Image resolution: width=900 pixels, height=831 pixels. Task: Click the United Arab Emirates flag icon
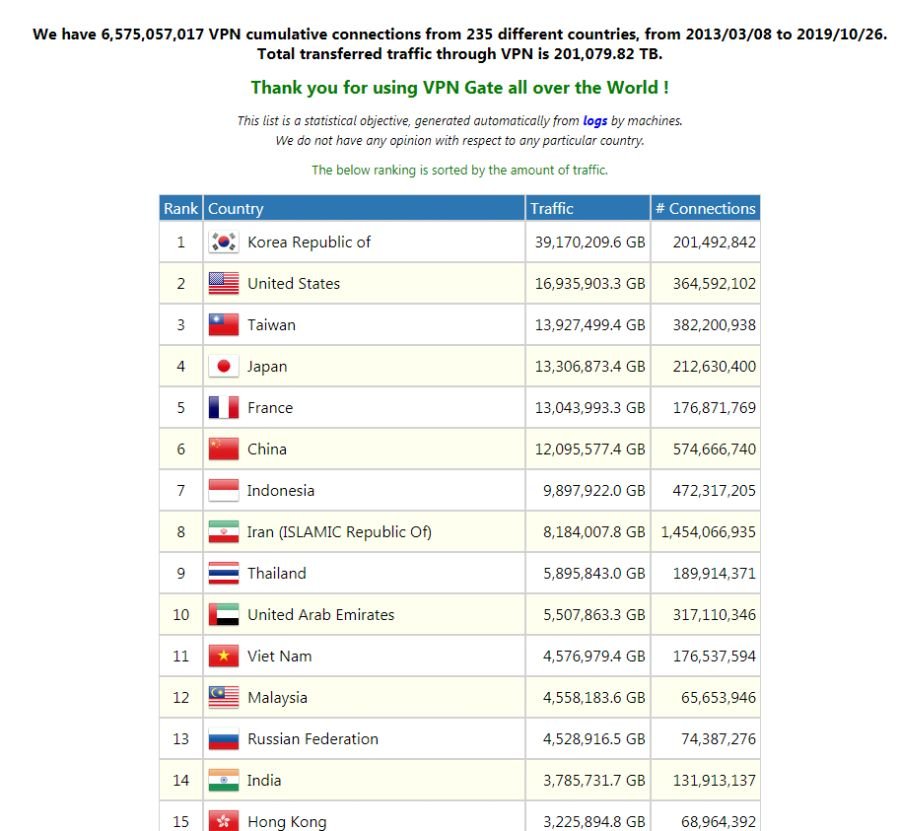pos(223,615)
